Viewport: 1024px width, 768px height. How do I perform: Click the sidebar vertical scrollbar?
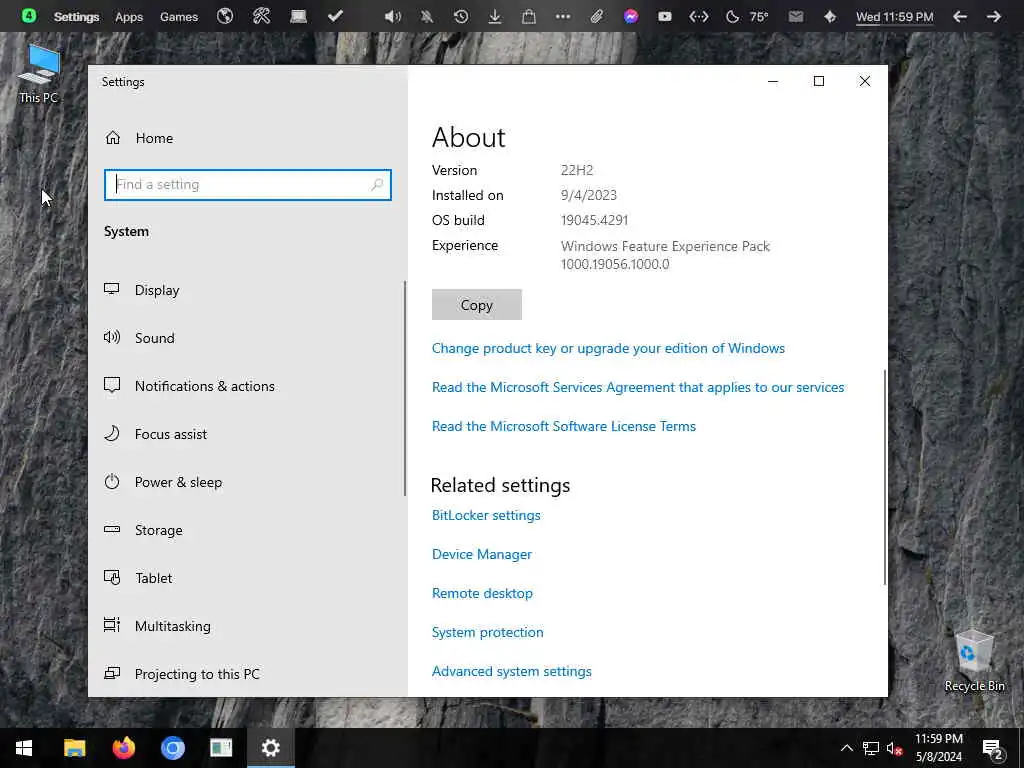[x=405, y=389]
